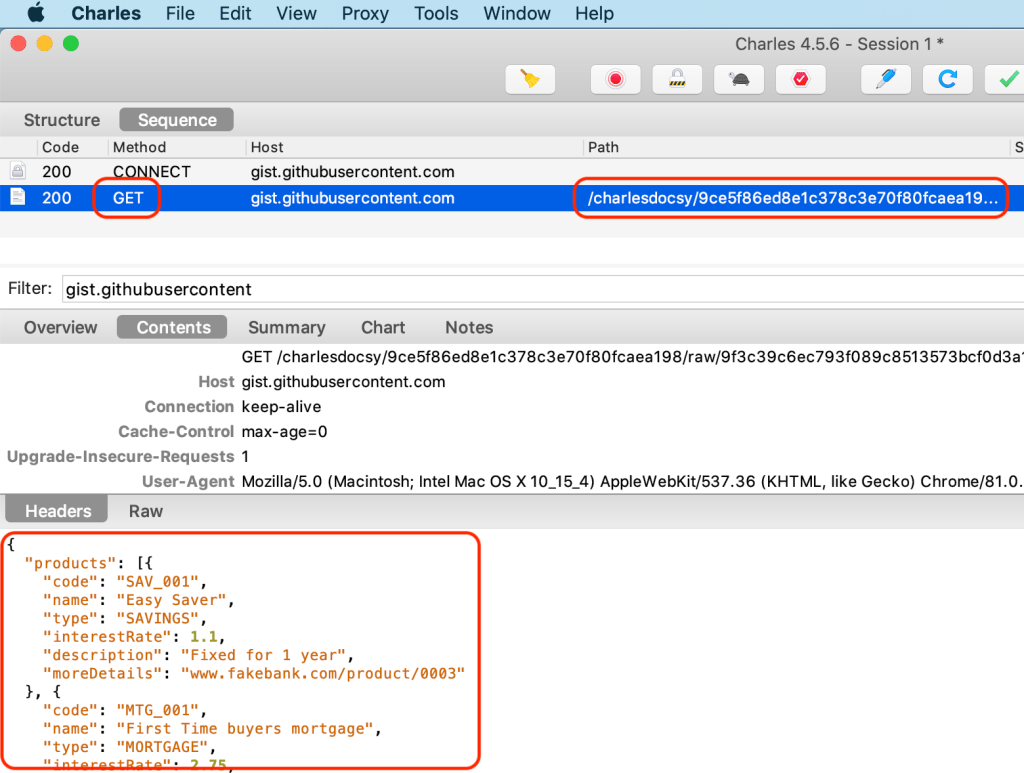Select the CONNECT row's lock document icon
Image resolution: width=1024 pixels, height=773 pixels.
tap(17, 172)
